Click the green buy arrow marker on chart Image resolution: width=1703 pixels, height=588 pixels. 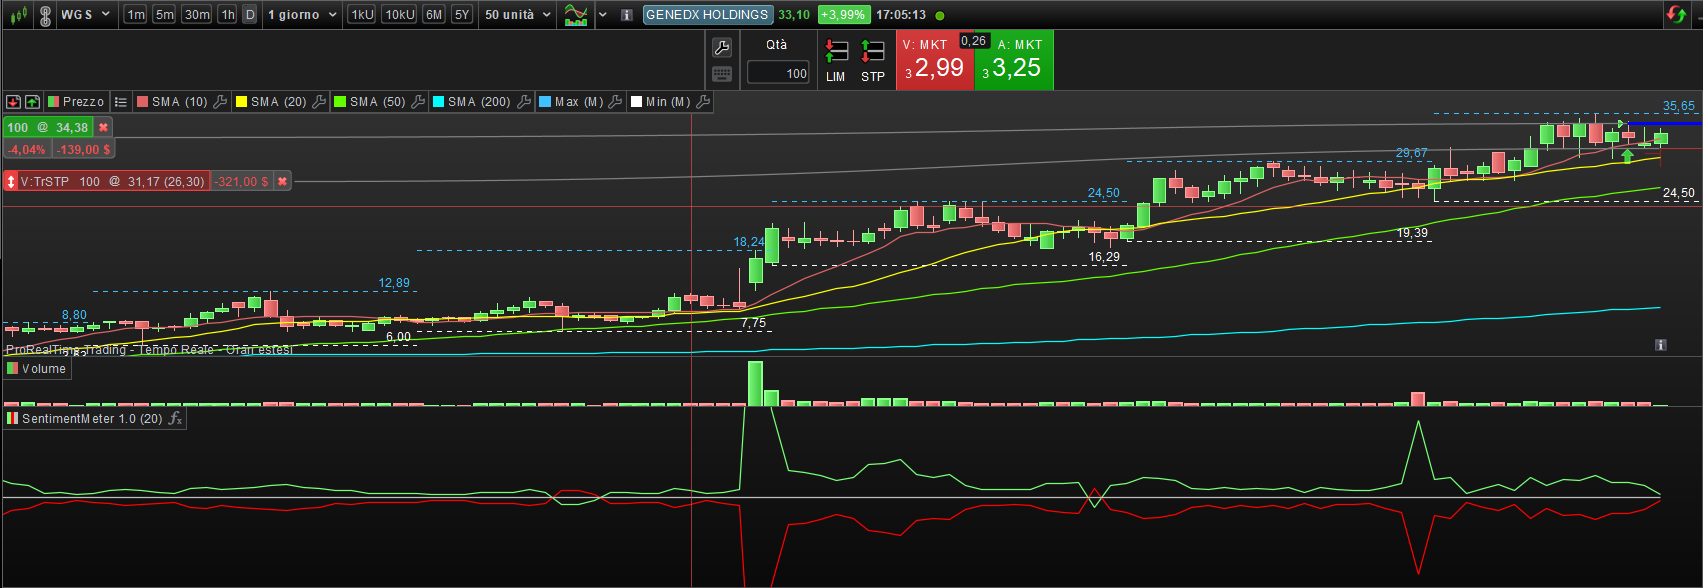1627,155
